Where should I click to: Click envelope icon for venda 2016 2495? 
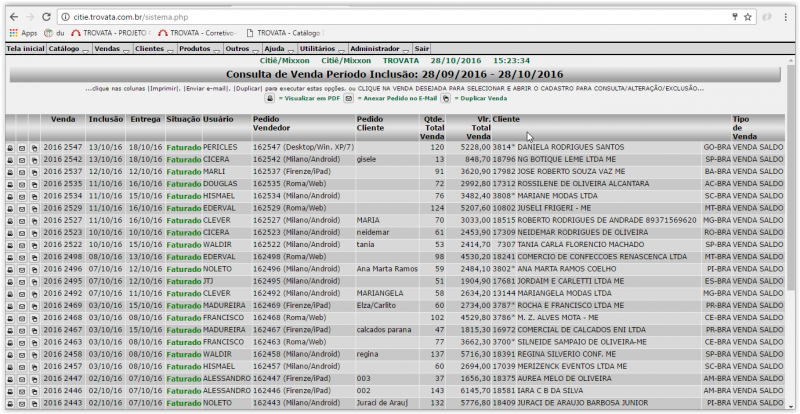22,282
